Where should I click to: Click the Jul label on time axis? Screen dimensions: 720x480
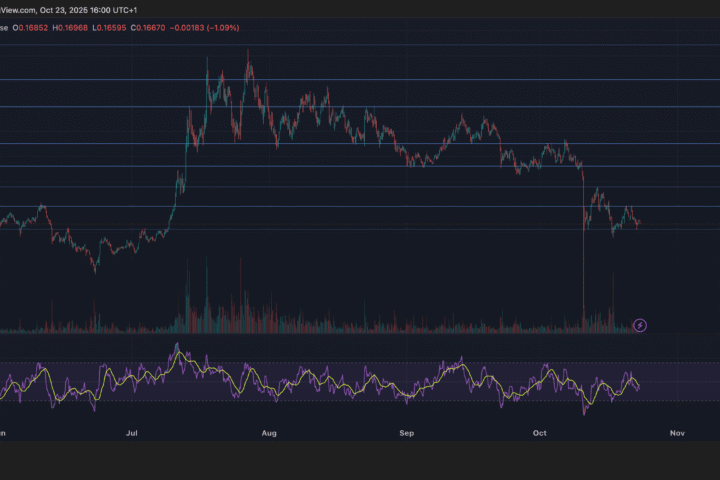tap(132, 433)
